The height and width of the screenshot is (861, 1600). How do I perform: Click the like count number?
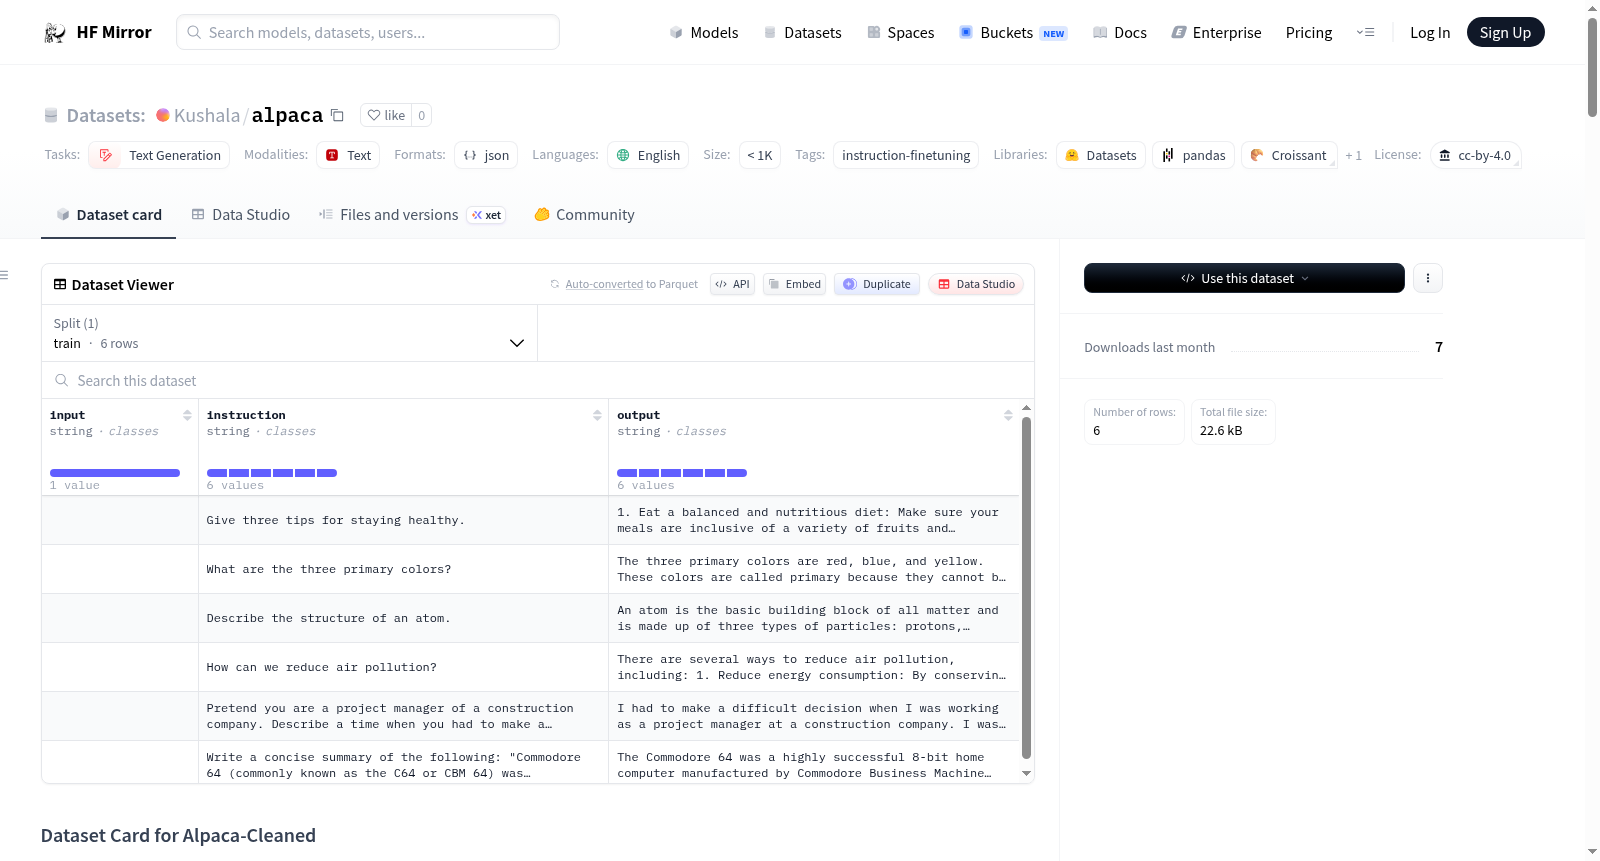(x=422, y=115)
